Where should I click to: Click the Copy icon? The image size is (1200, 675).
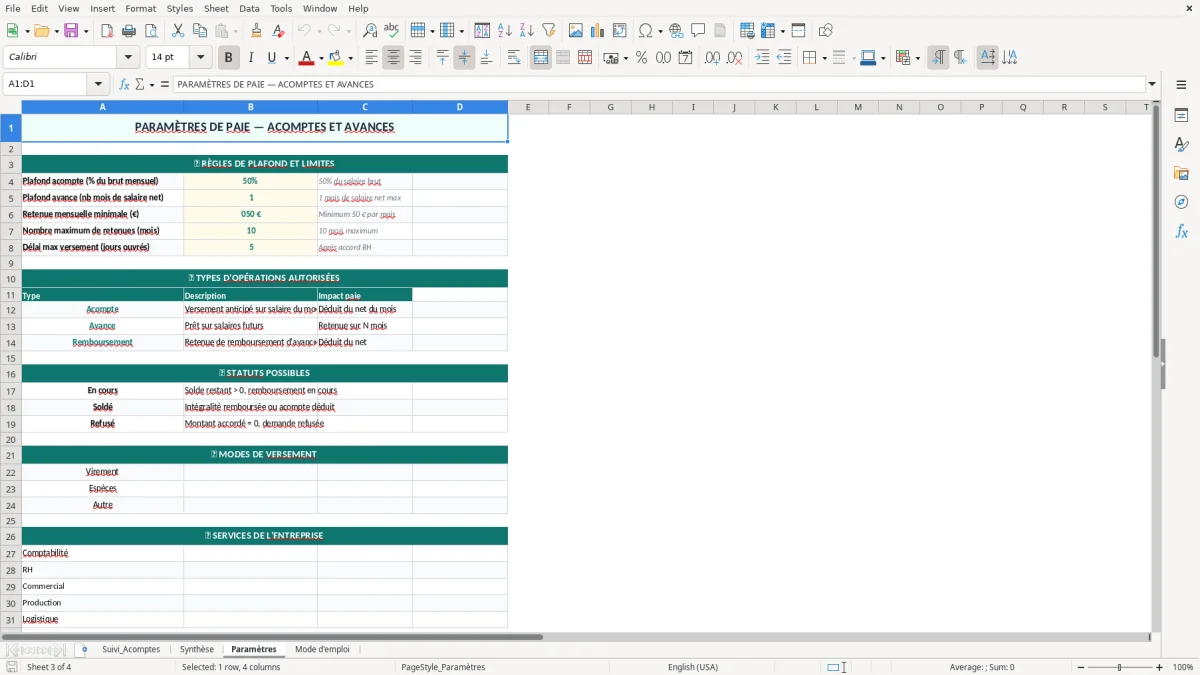tap(200, 31)
